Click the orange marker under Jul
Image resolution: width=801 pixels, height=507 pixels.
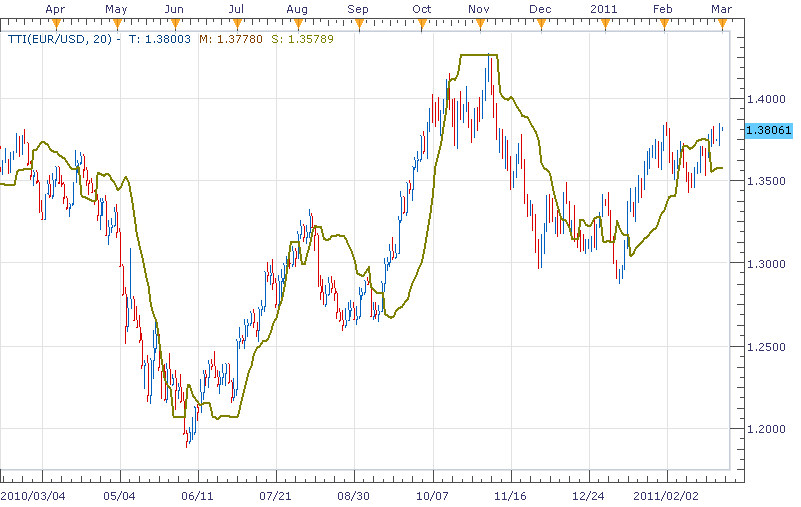point(237,24)
